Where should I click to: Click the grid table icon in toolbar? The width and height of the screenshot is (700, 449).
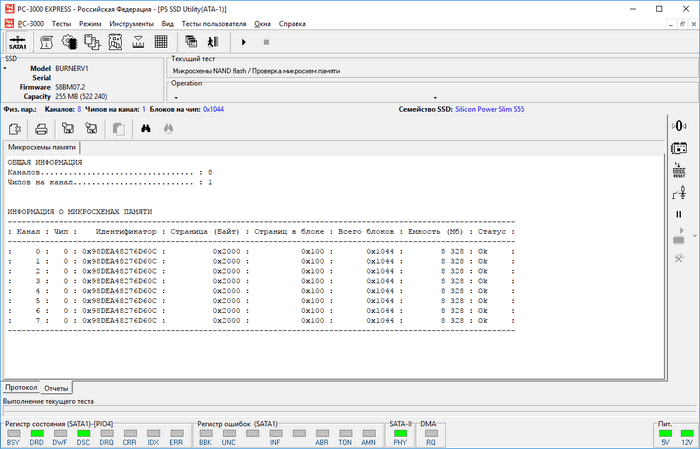(x=161, y=42)
